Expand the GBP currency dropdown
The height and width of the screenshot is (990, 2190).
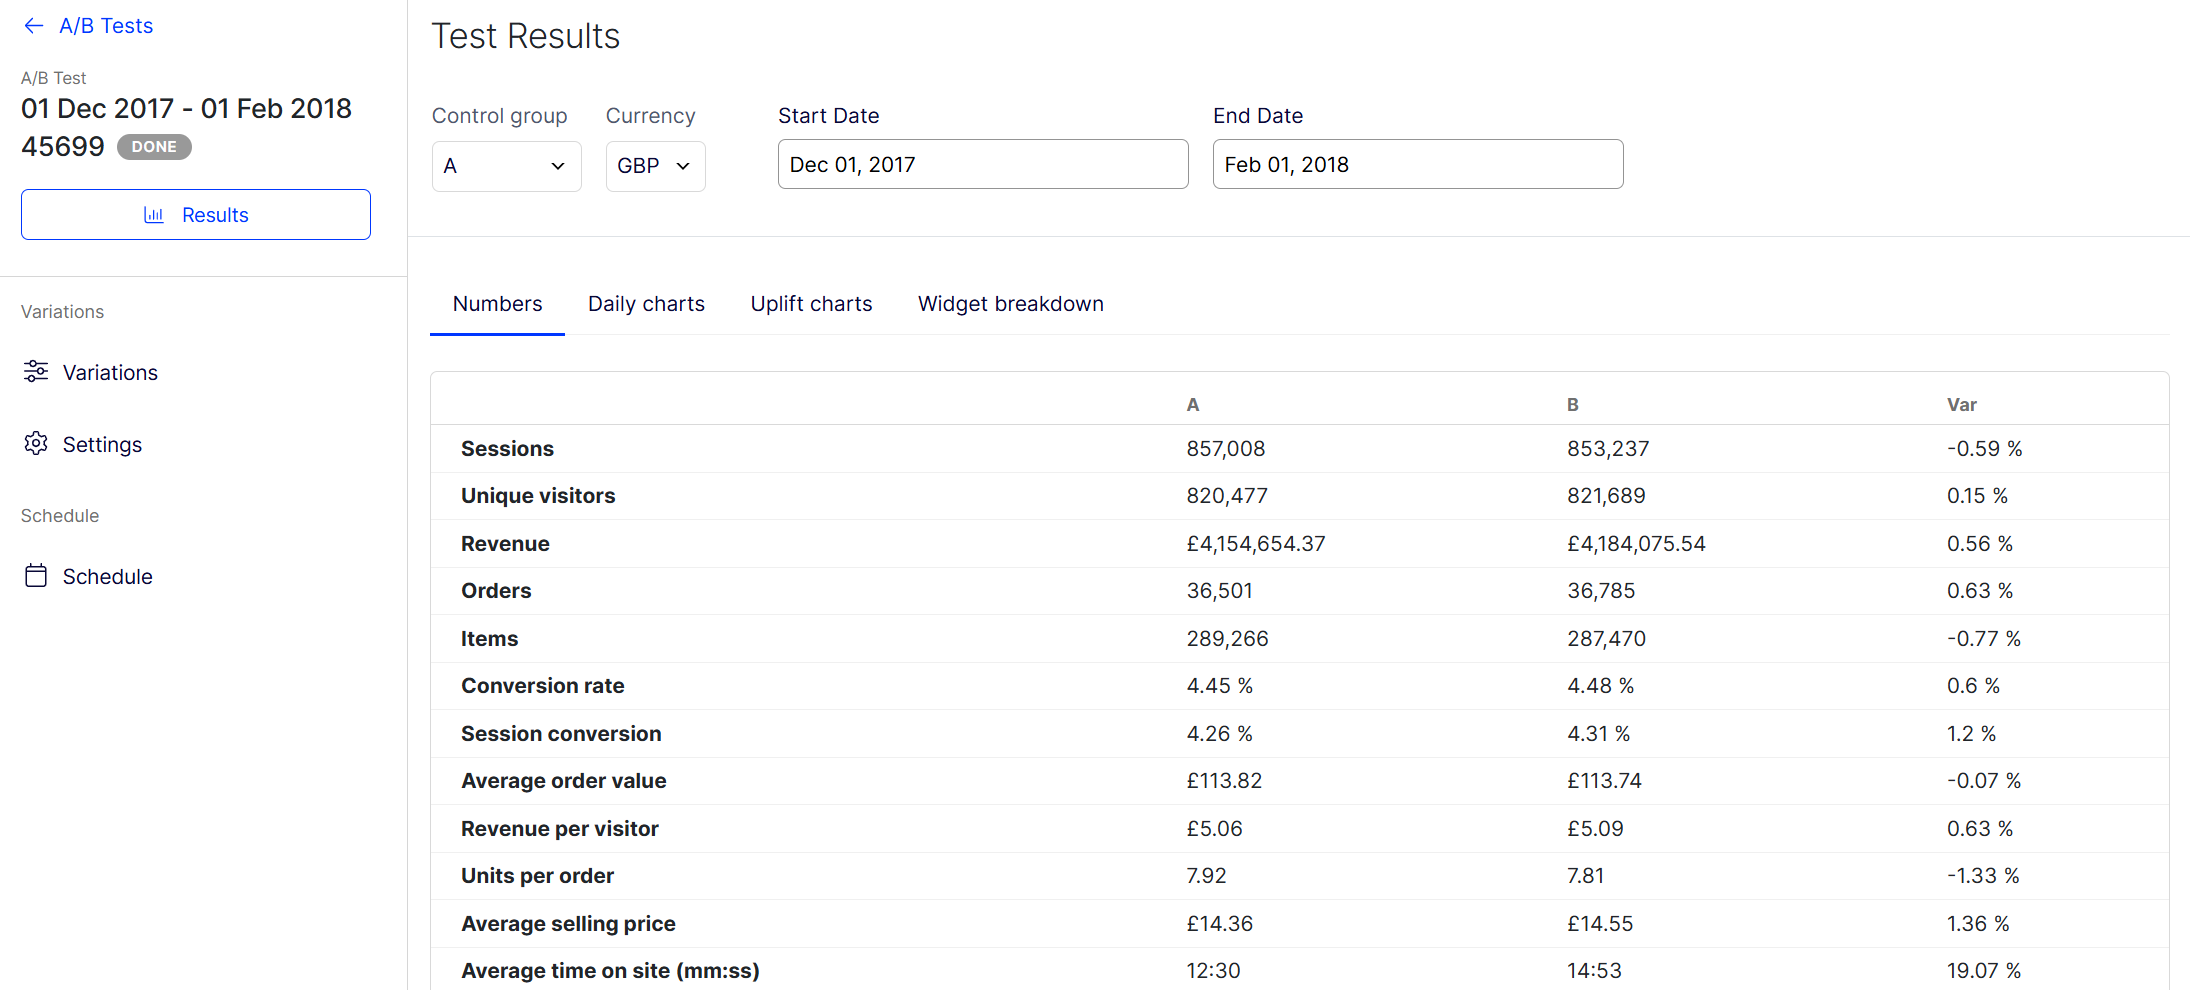655,166
